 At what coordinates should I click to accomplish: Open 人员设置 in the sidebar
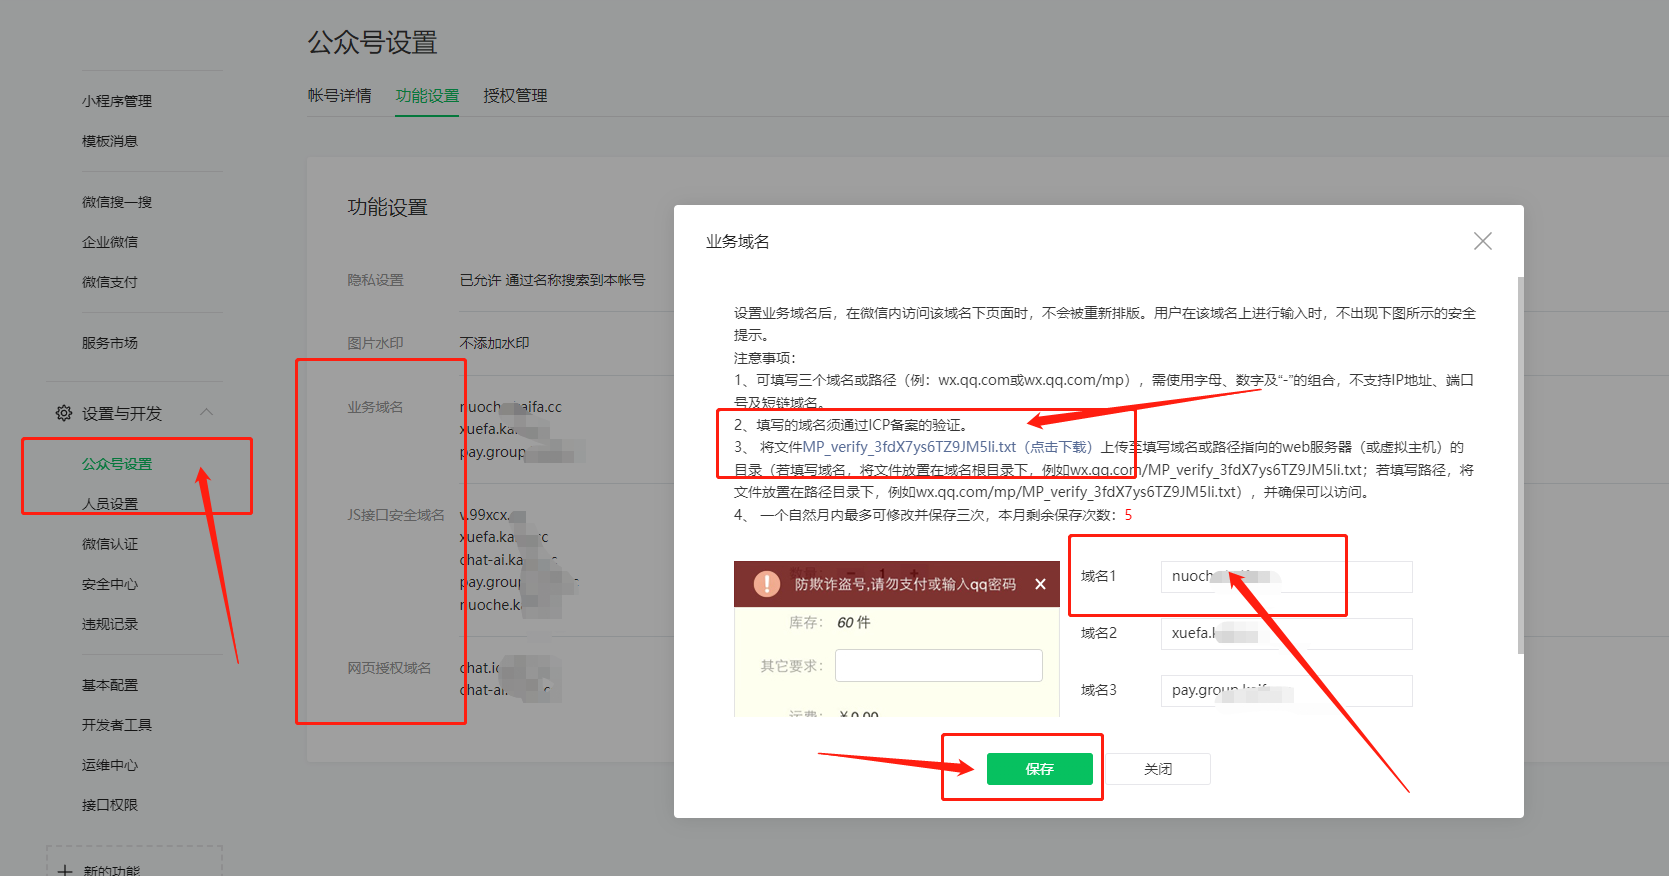110,504
